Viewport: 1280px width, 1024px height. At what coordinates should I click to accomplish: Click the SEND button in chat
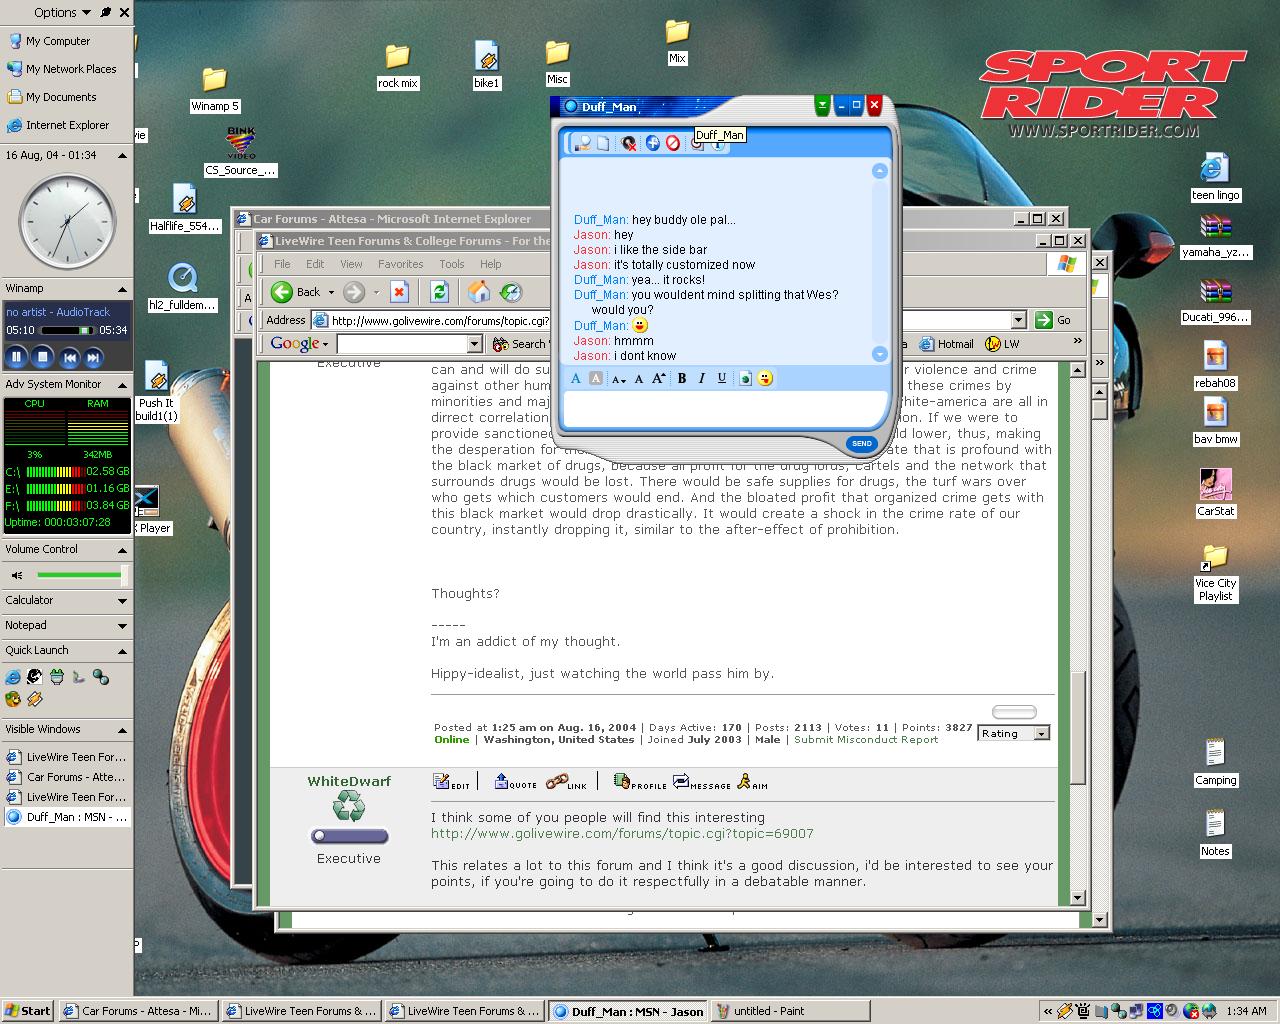[x=861, y=443]
